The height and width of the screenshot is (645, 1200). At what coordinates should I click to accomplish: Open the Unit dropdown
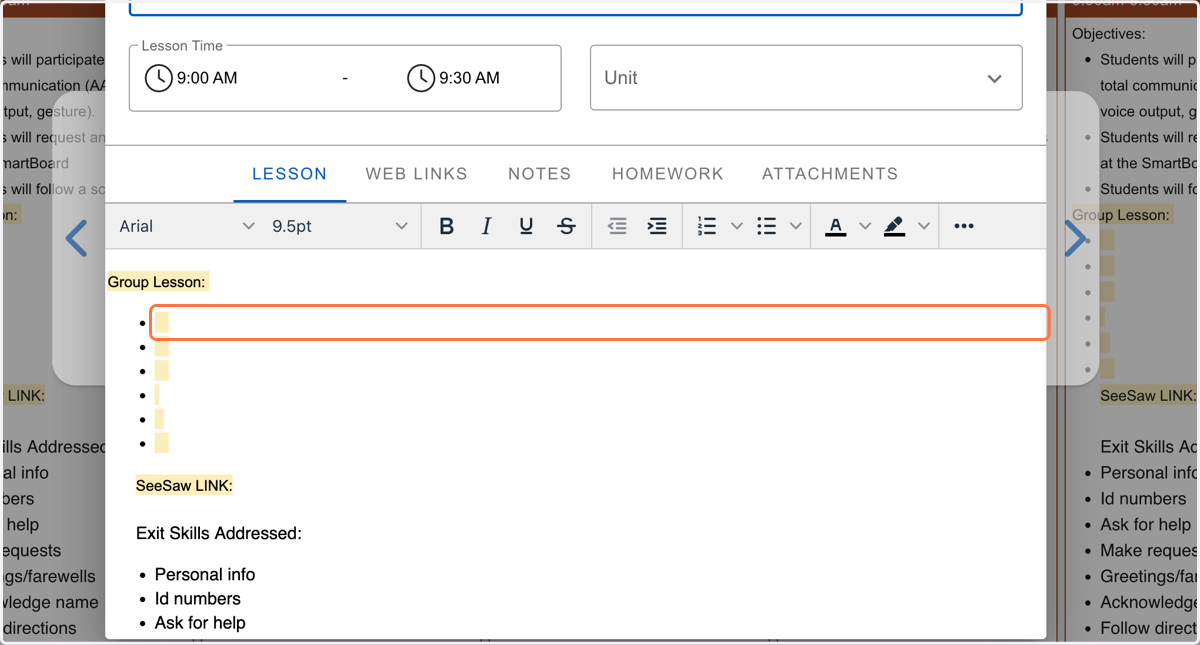point(806,78)
